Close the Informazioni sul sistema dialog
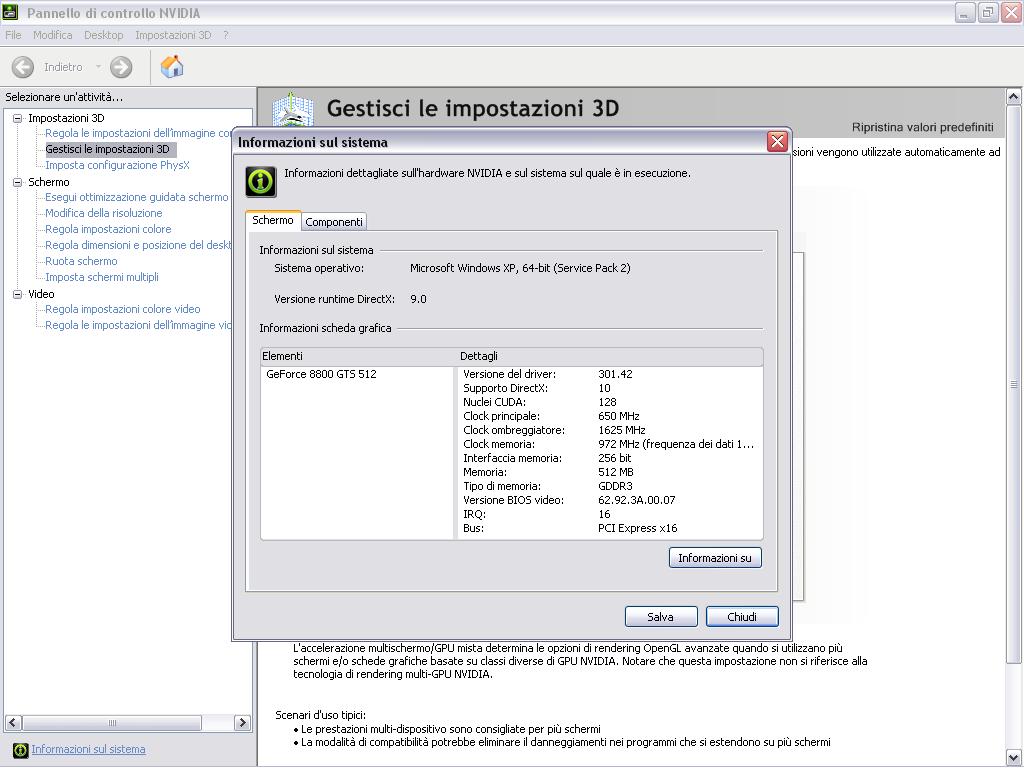Viewport: 1024px width, 768px height. coord(776,142)
